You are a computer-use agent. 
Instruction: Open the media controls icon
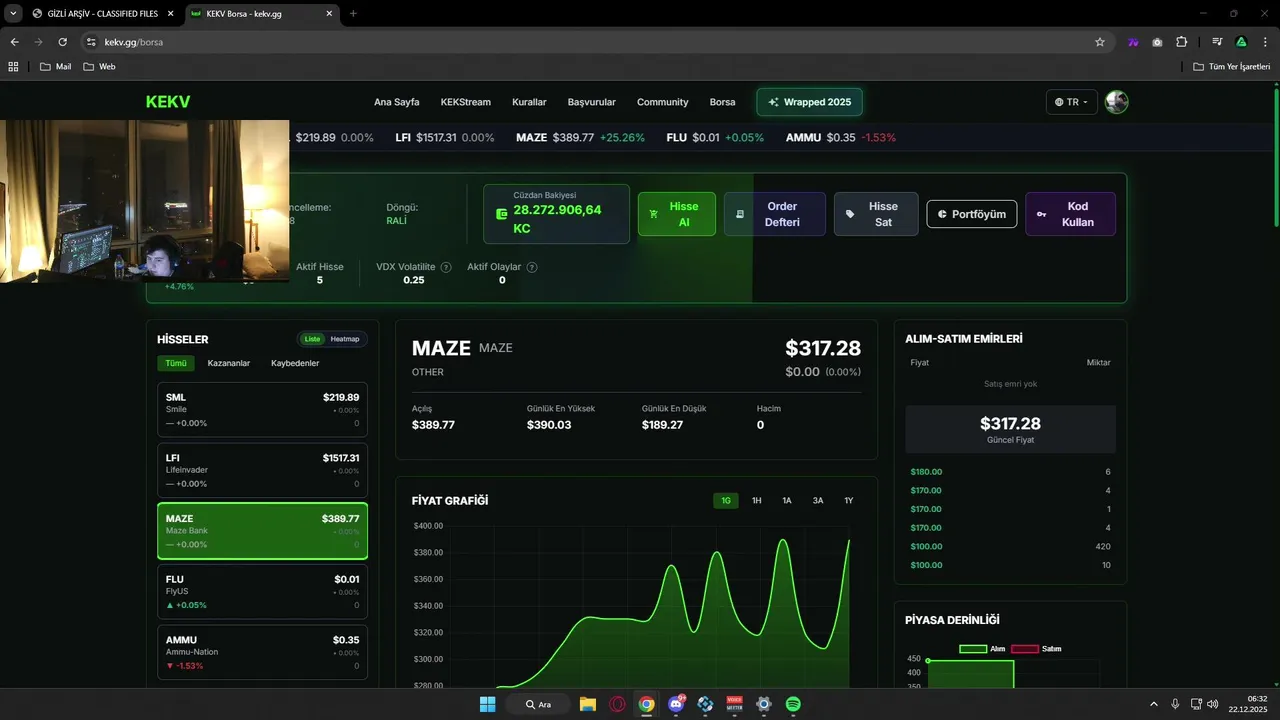pos(1217,42)
